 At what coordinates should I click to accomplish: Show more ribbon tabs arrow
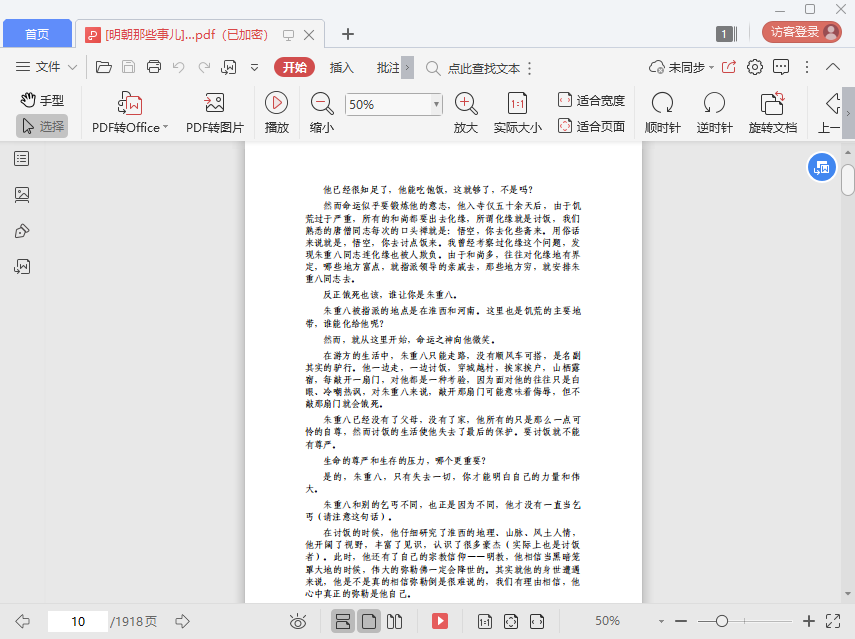(x=407, y=68)
